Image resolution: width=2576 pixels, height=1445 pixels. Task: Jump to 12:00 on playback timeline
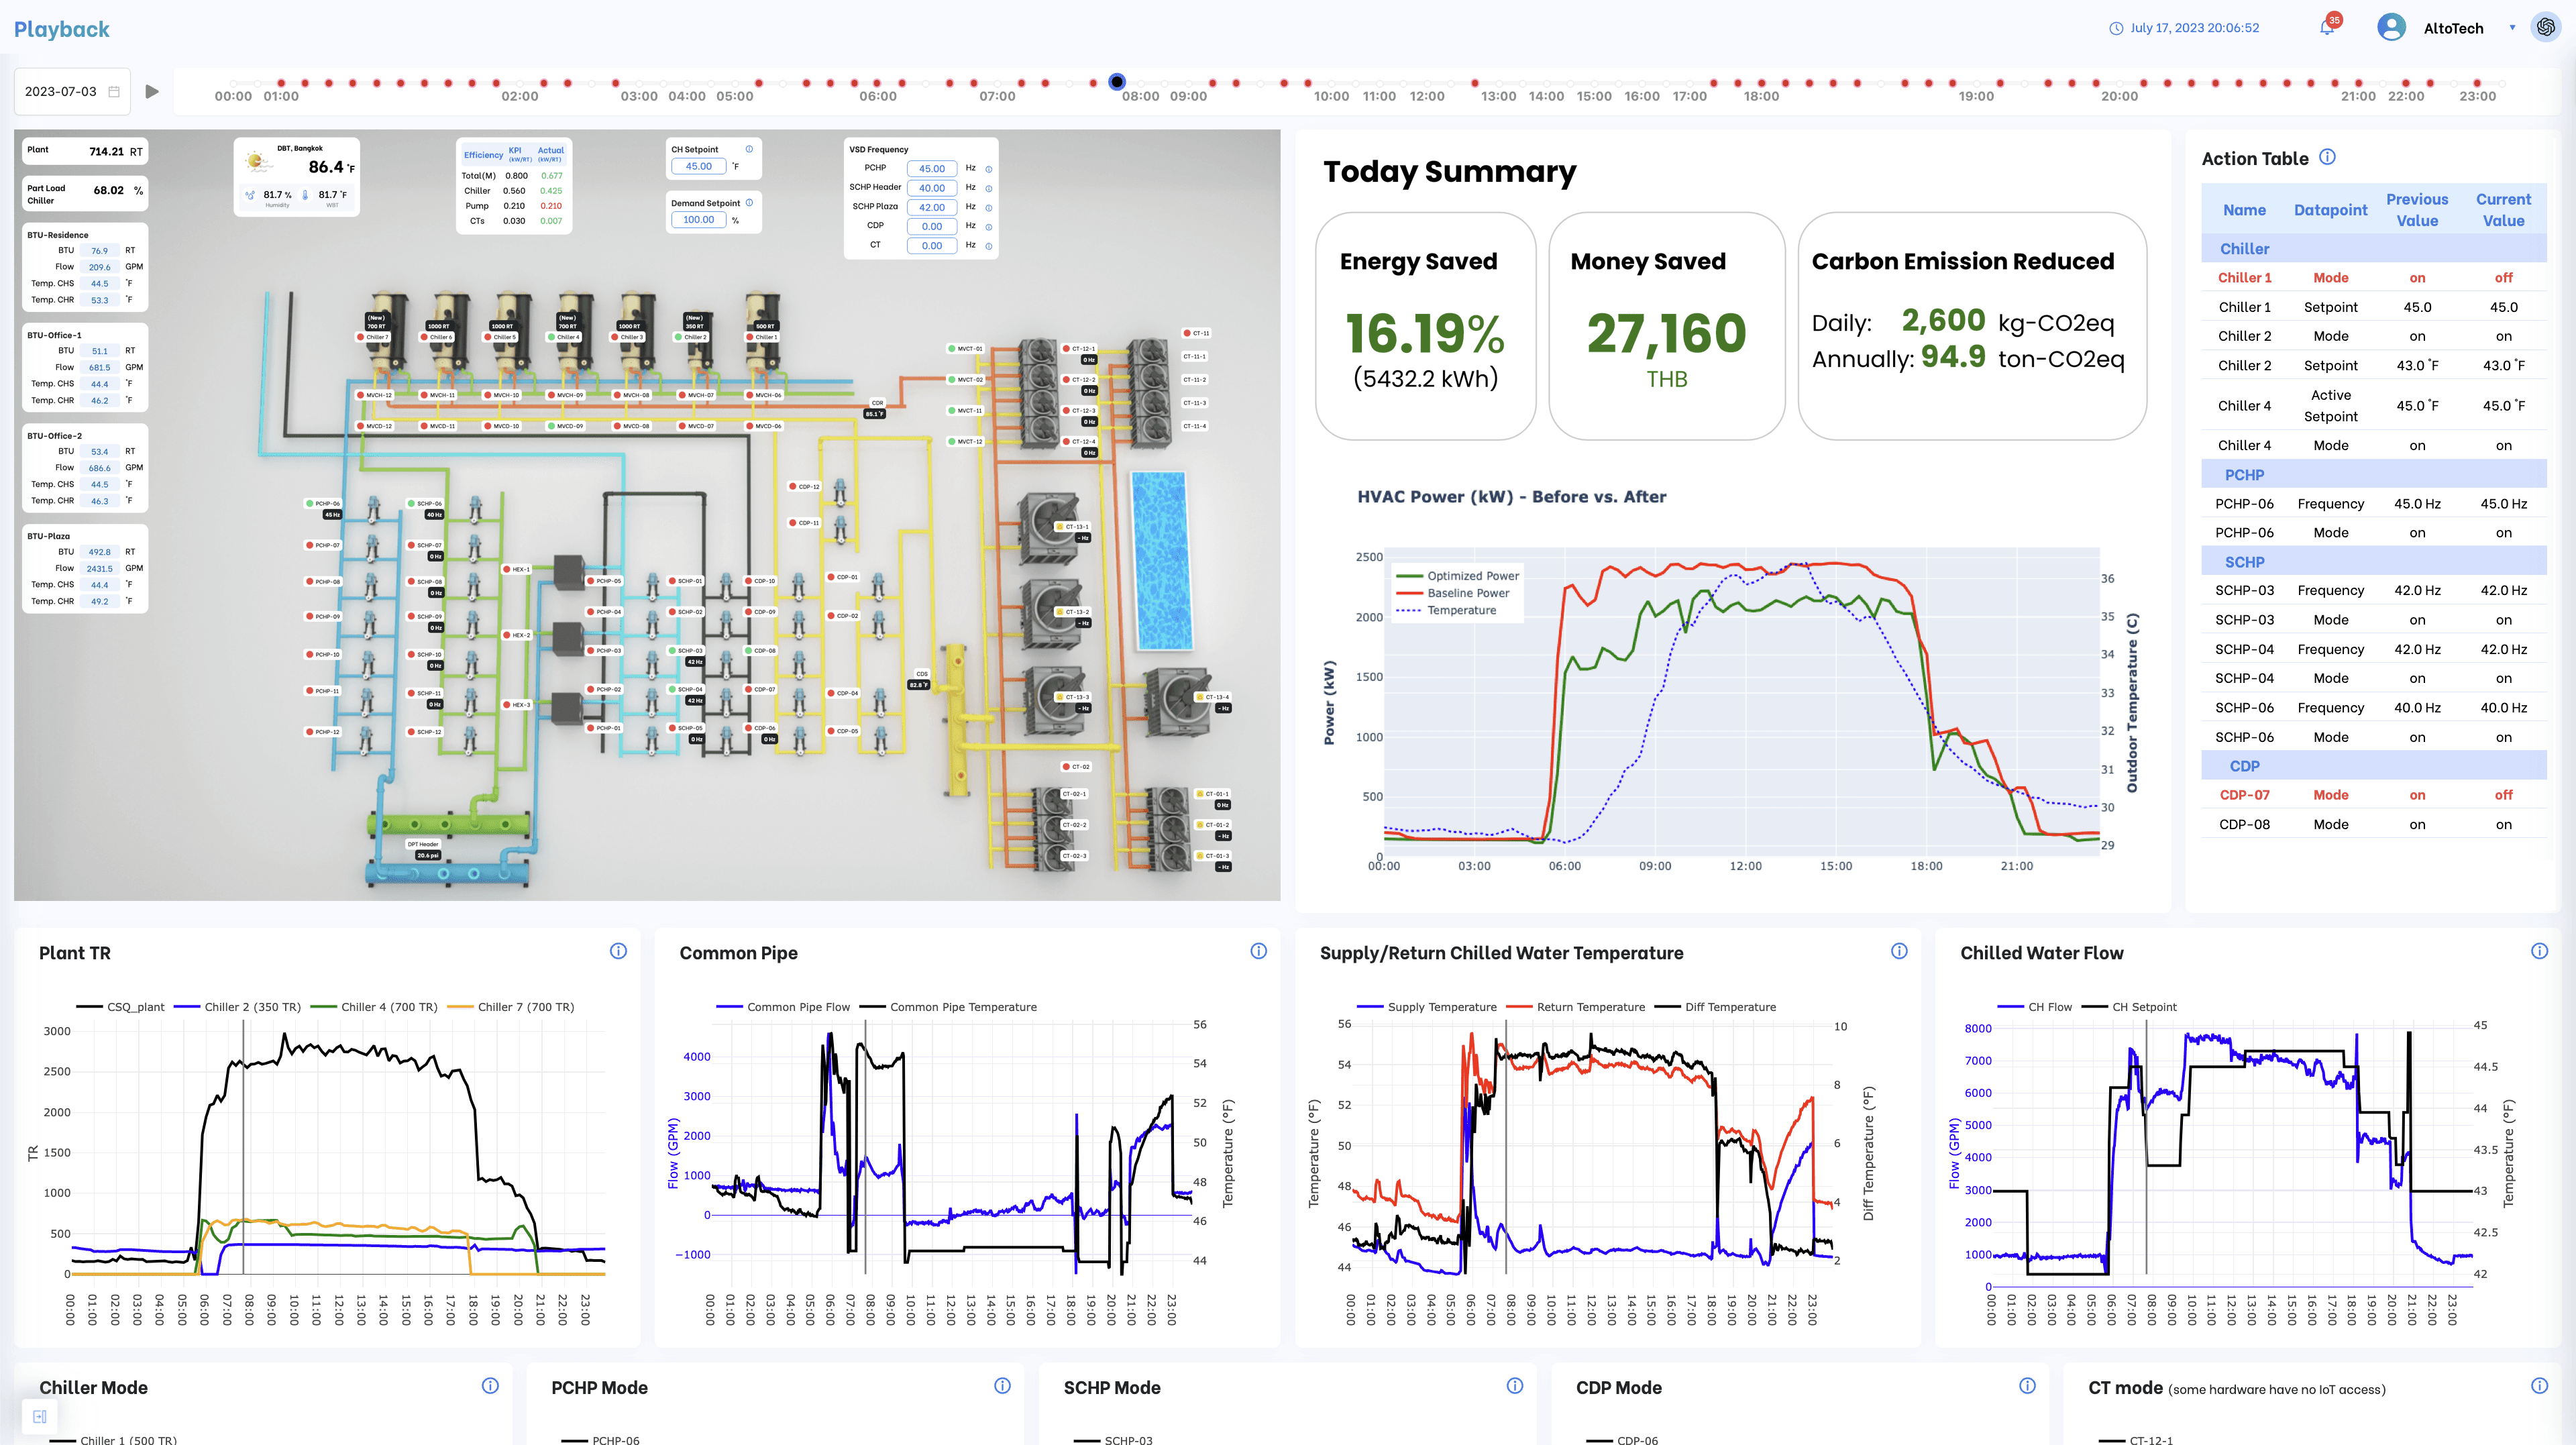tap(1427, 96)
